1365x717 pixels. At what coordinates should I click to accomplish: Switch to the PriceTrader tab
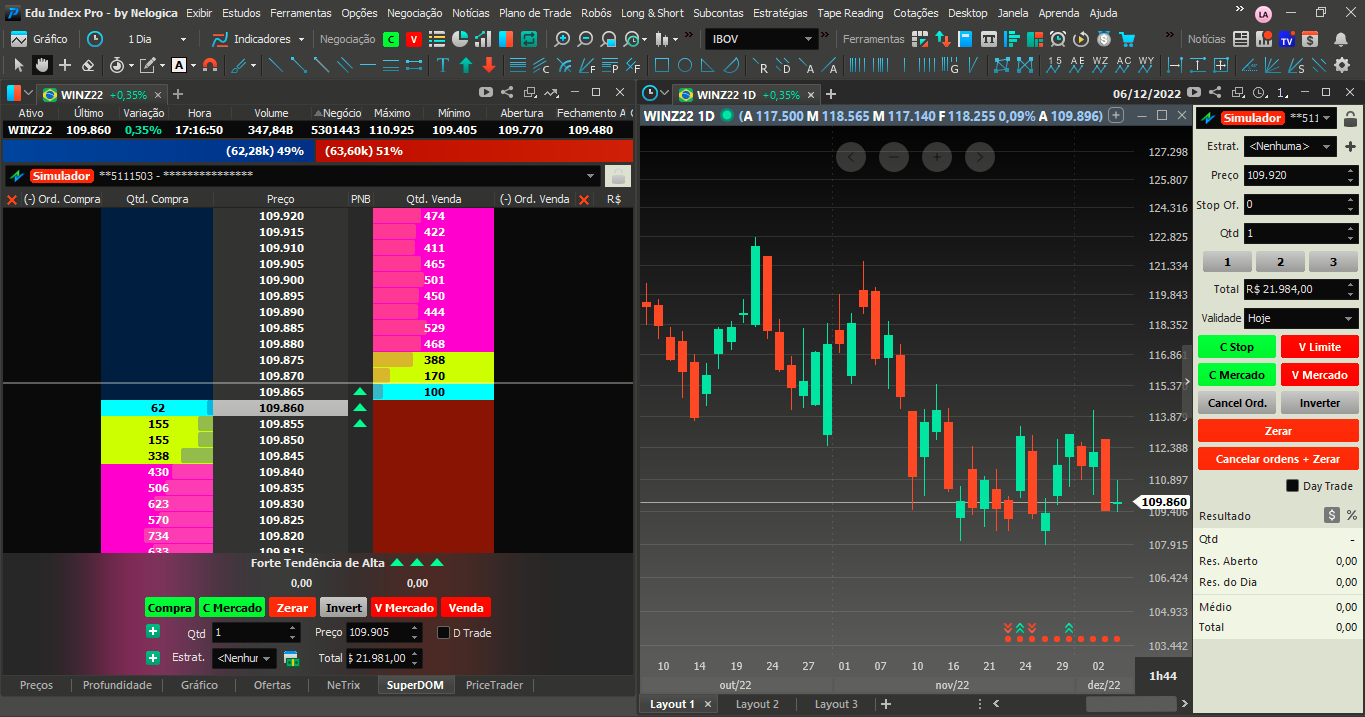point(494,685)
